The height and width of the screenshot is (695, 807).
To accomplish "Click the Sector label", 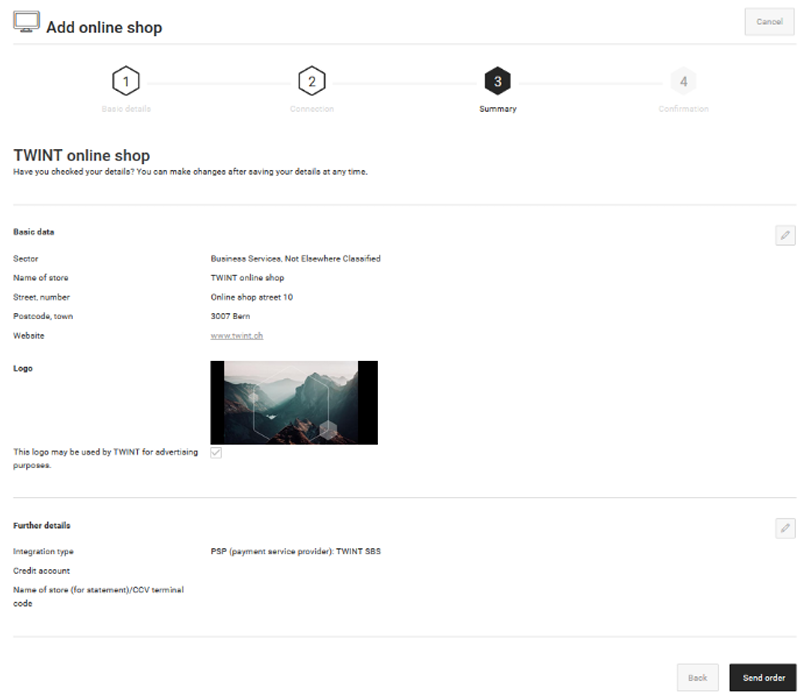I will point(26,258).
